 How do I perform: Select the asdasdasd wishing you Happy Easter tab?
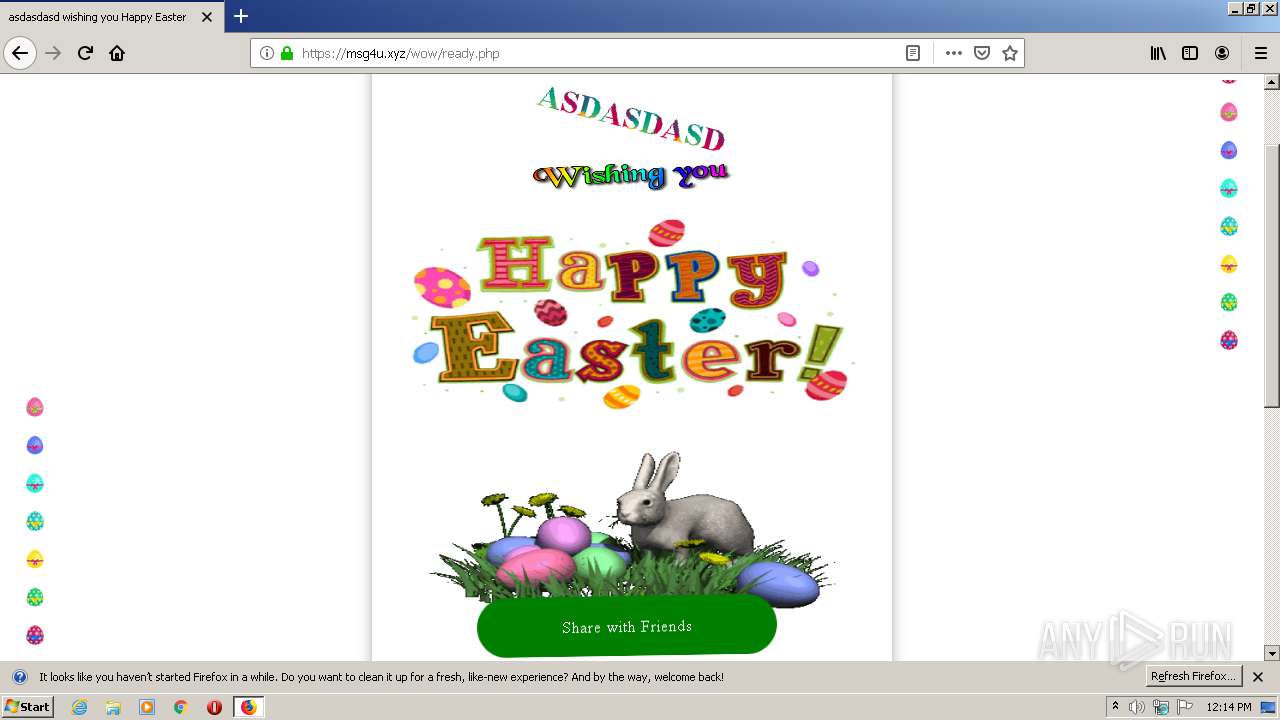(x=111, y=17)
